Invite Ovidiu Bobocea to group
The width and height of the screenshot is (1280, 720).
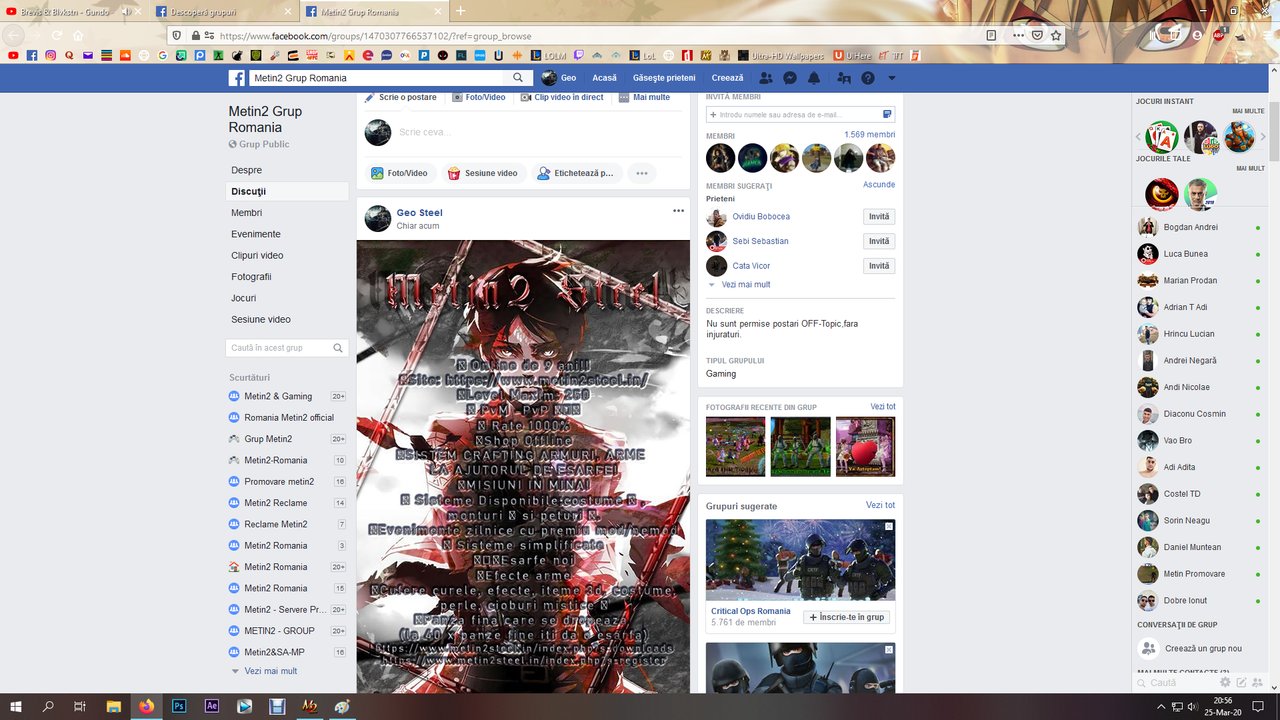point(879,217)
